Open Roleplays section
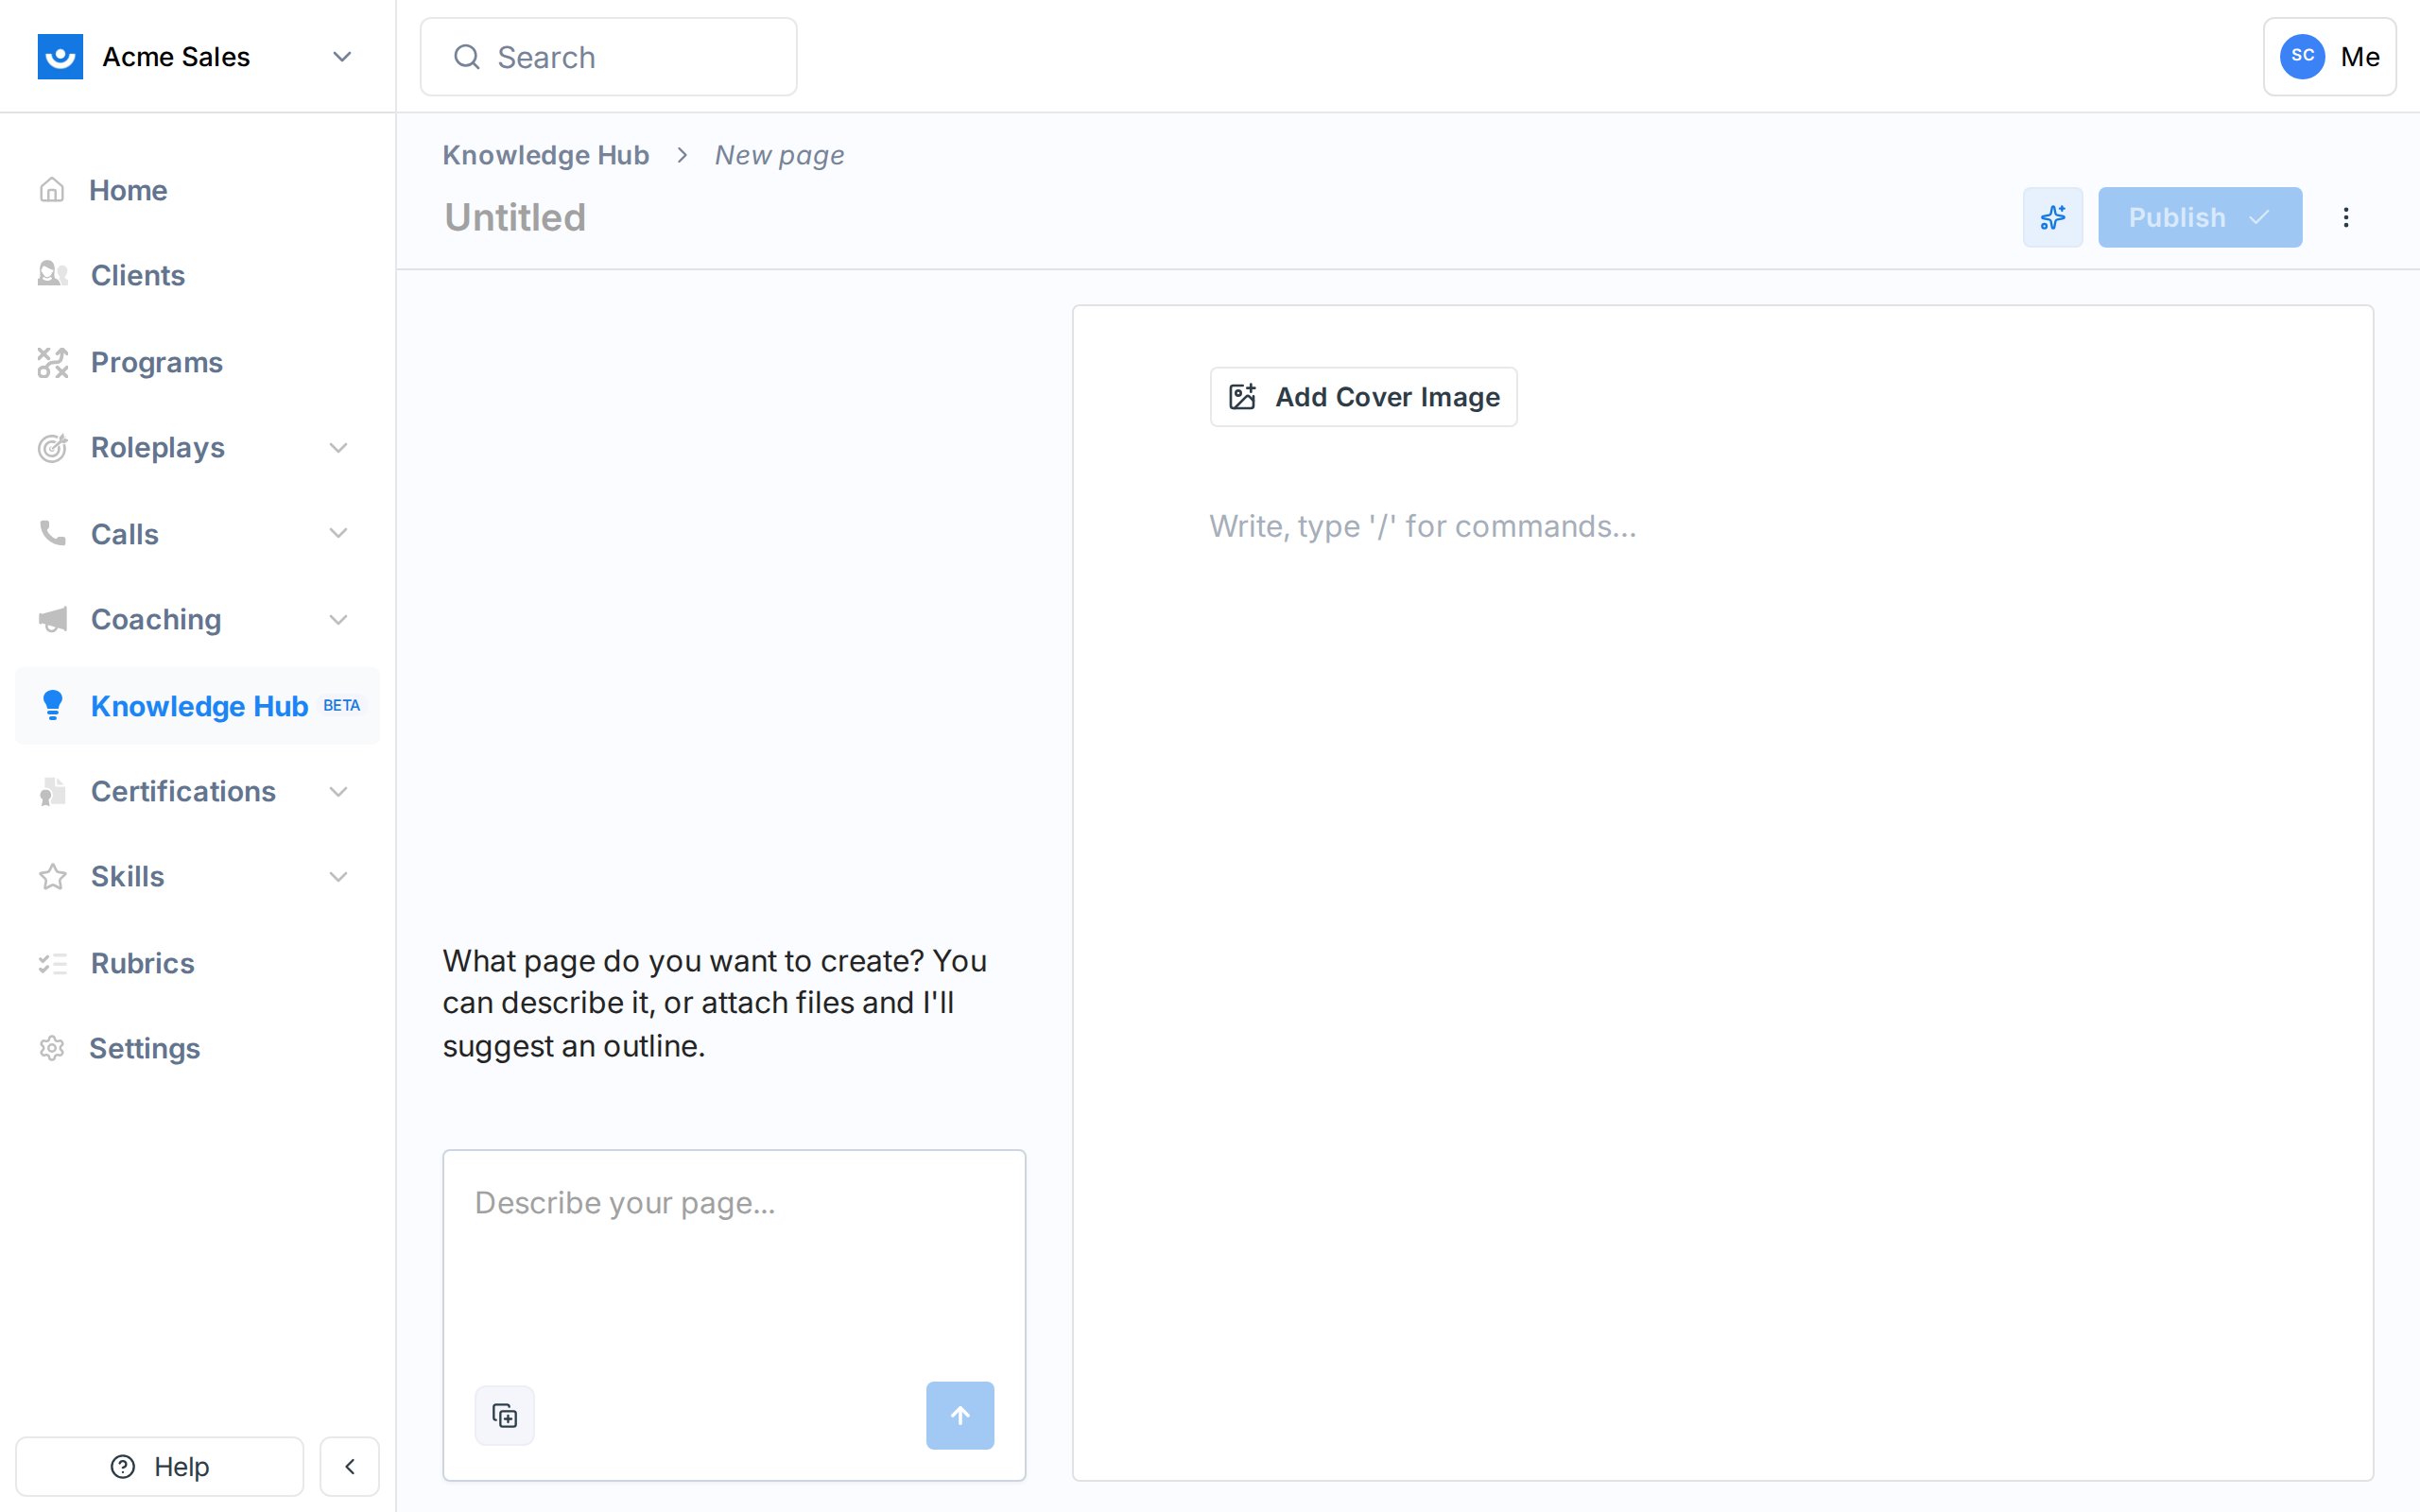Viewport: 2420px width, 1512px height. [197, 447]
